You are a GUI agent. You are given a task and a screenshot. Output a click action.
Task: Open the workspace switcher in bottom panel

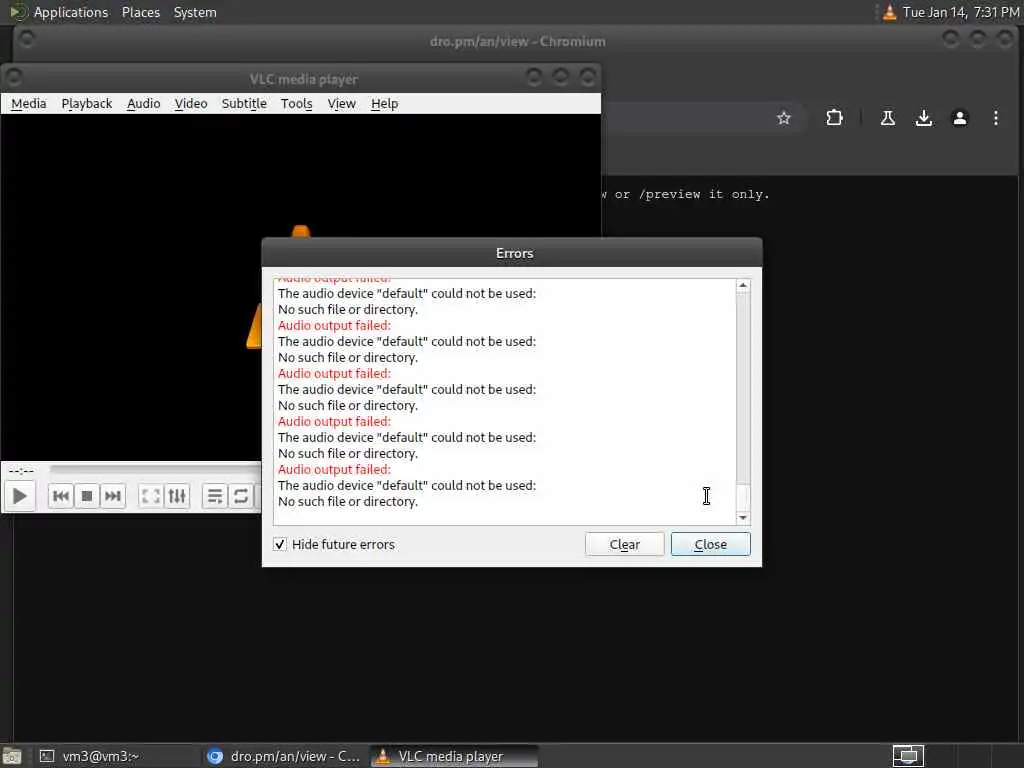[x=908, y=756]
